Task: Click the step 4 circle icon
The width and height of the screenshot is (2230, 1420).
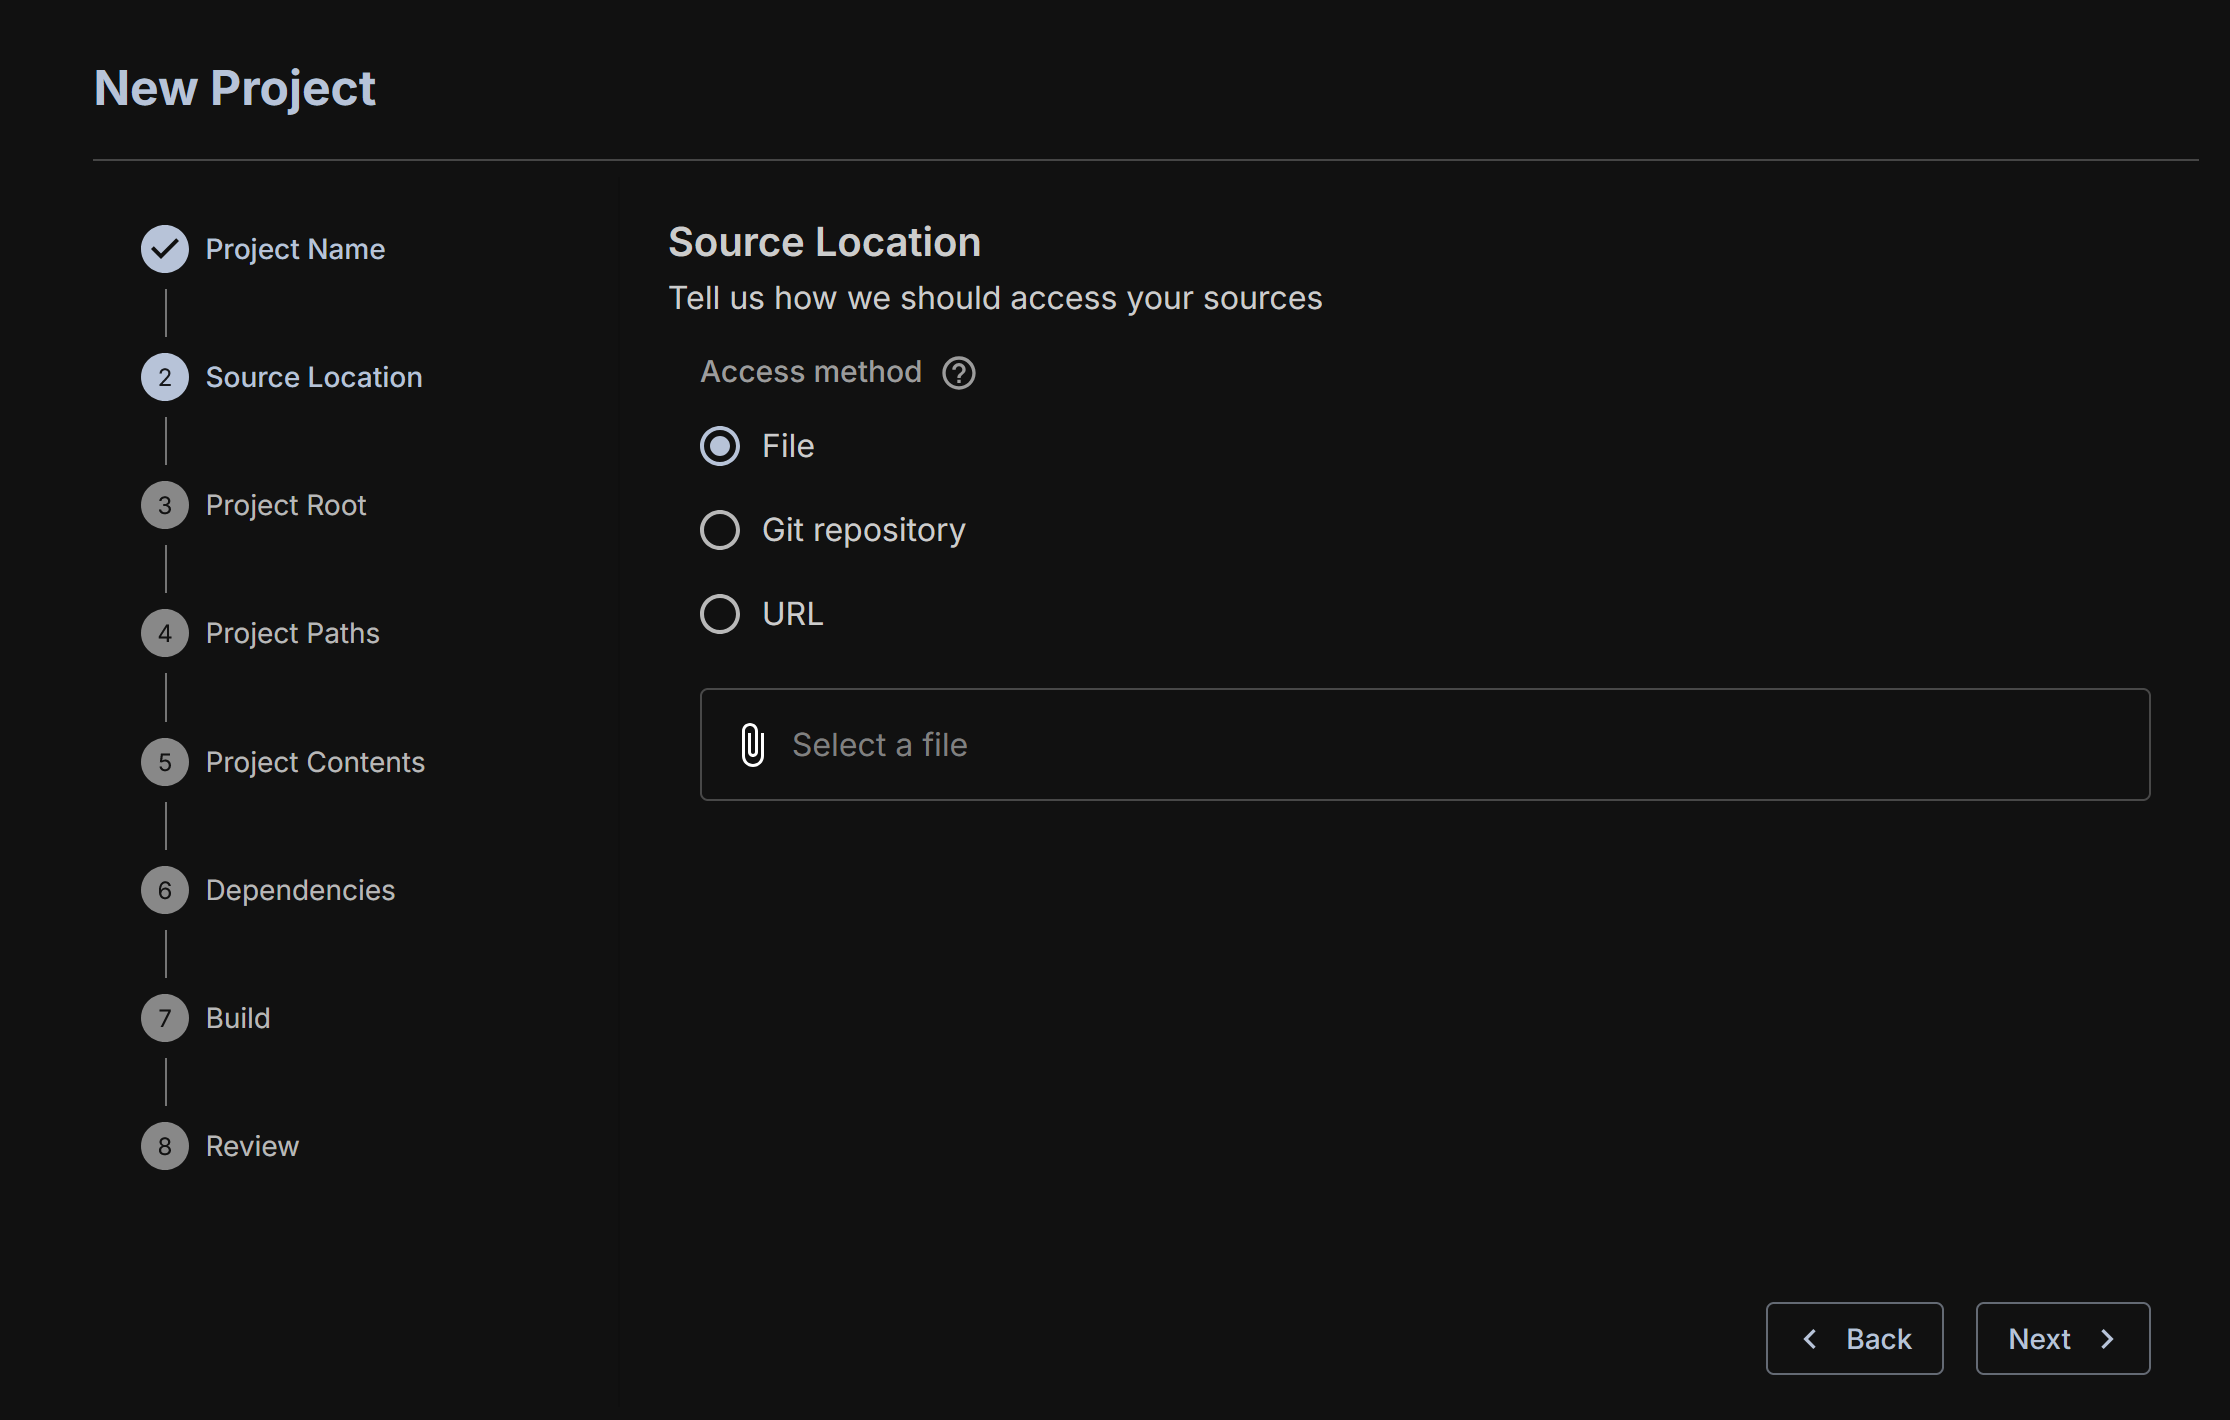Action: [165, 633]
